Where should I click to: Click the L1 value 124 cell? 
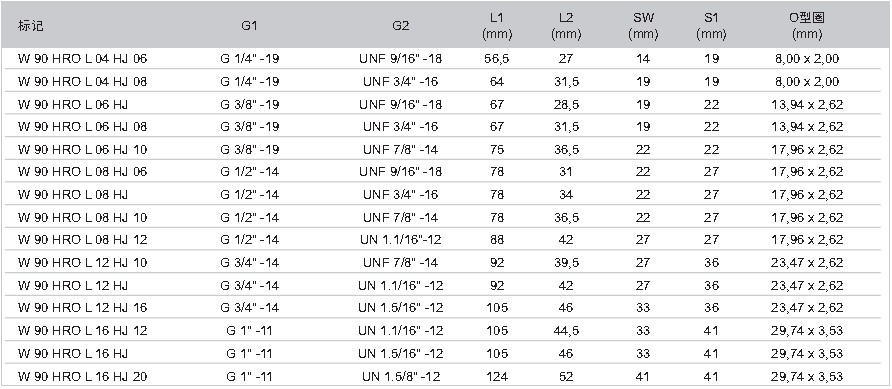click(x=497, y=376)
